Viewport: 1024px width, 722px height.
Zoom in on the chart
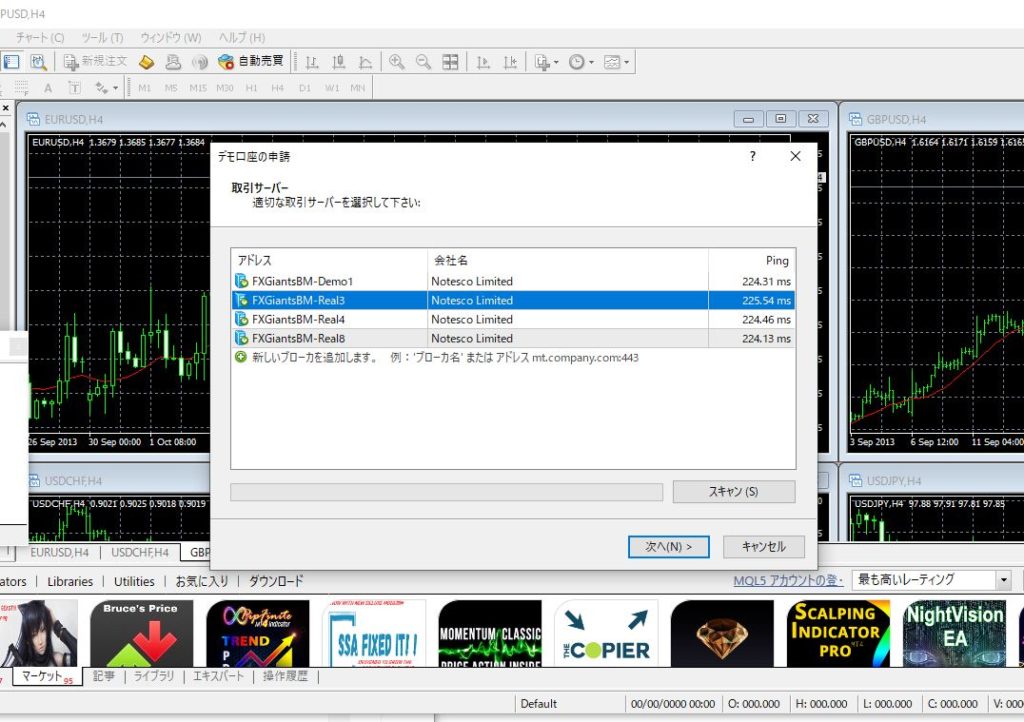coord(396,62)
